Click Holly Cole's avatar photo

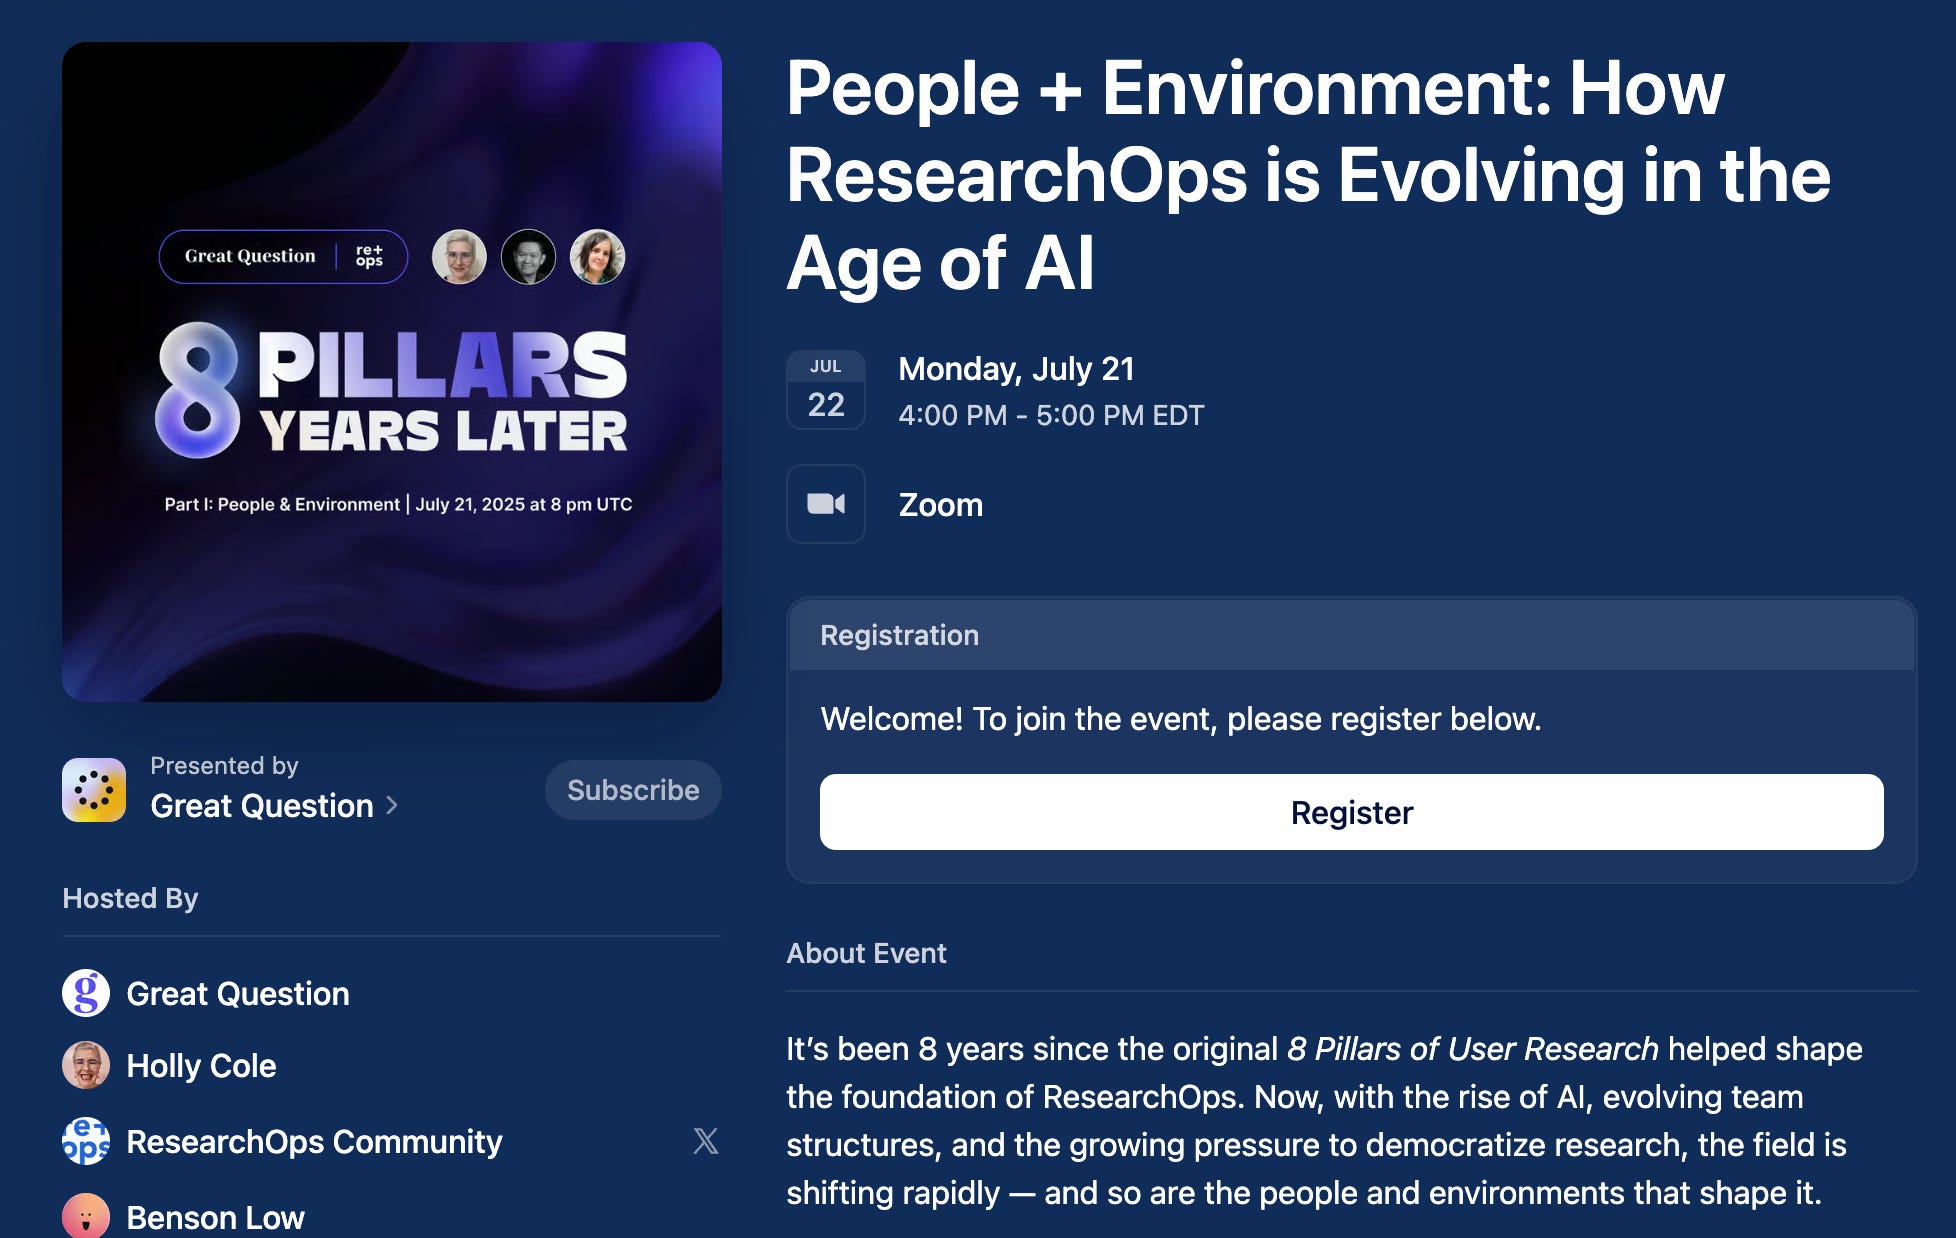coord(86,1065)
